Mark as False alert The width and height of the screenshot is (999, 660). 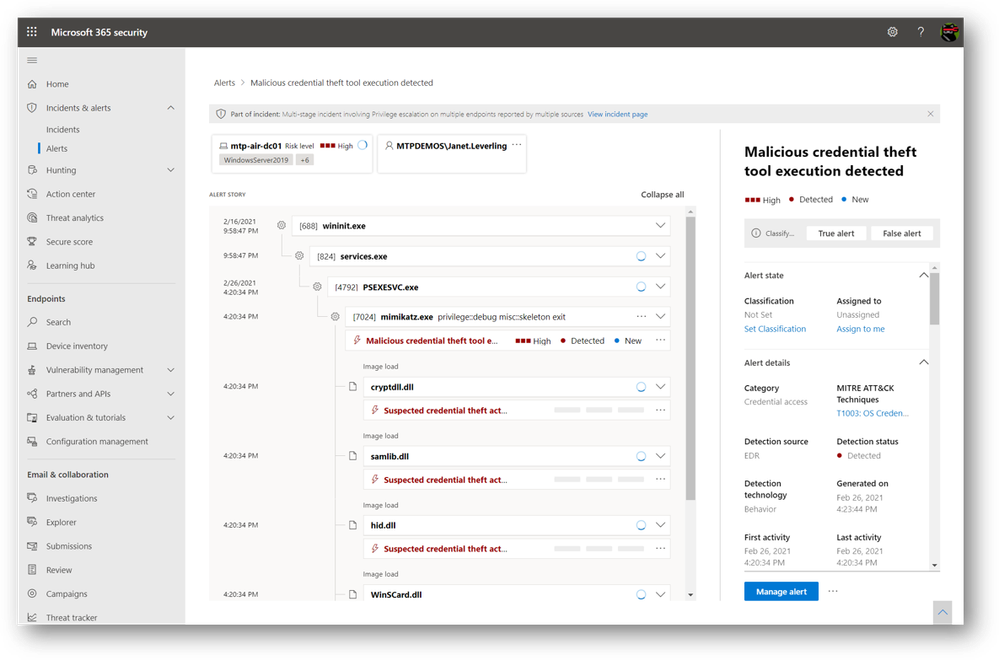[x=902, y=234]
